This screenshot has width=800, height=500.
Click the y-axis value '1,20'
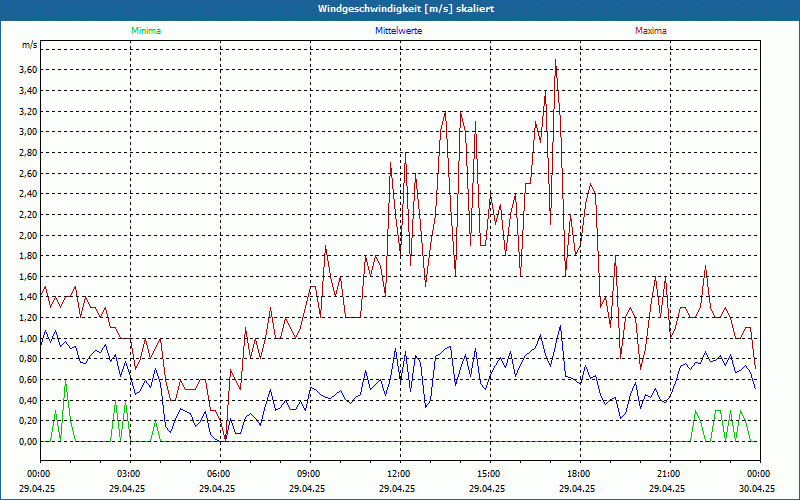click(28, 318)
